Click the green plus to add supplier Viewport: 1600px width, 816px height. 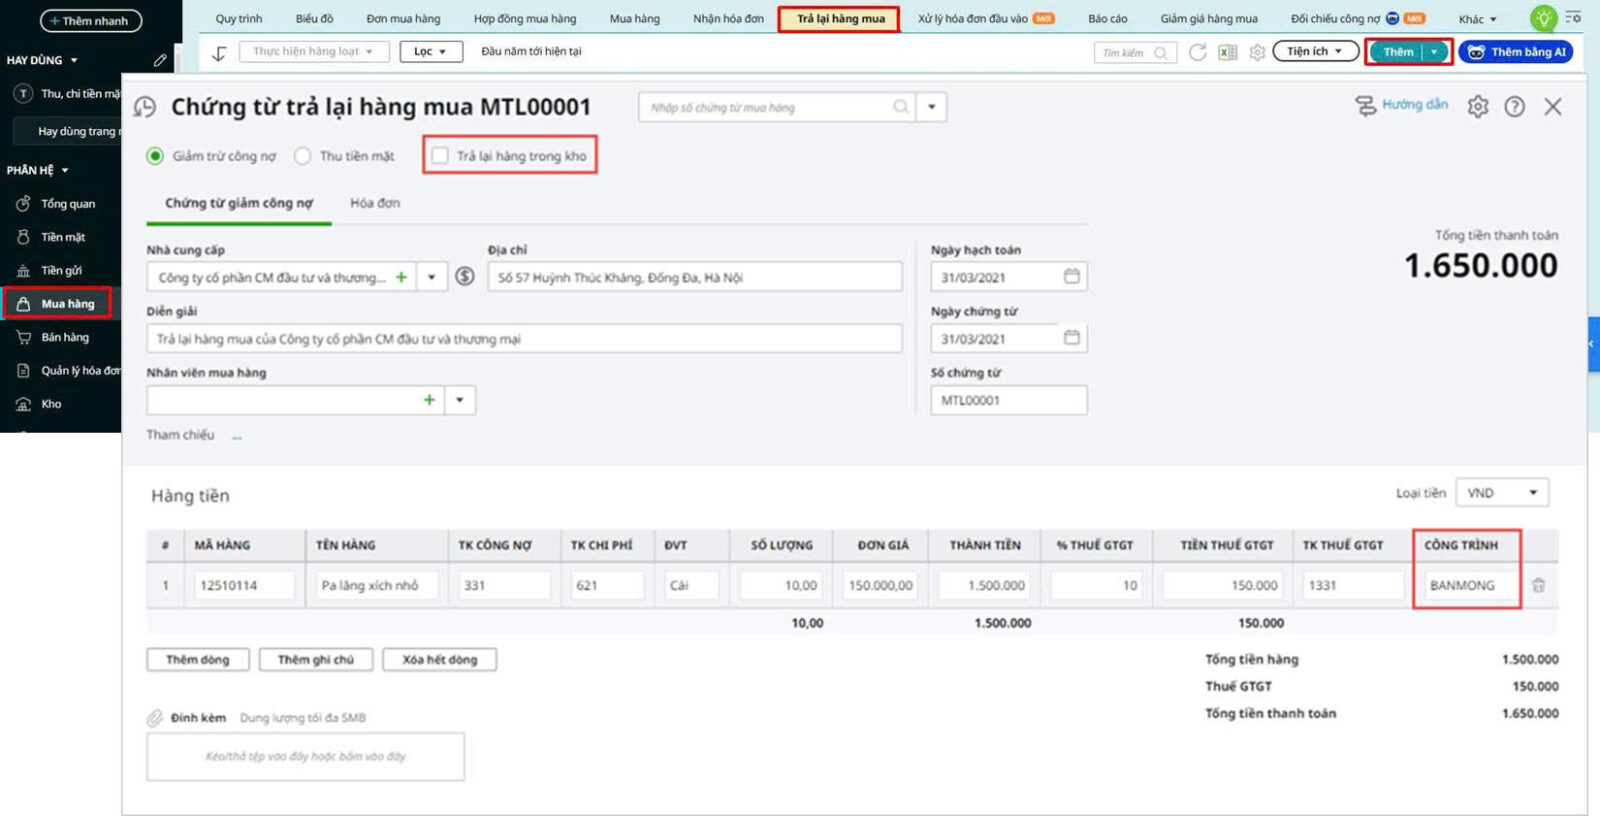coord(401,277)
